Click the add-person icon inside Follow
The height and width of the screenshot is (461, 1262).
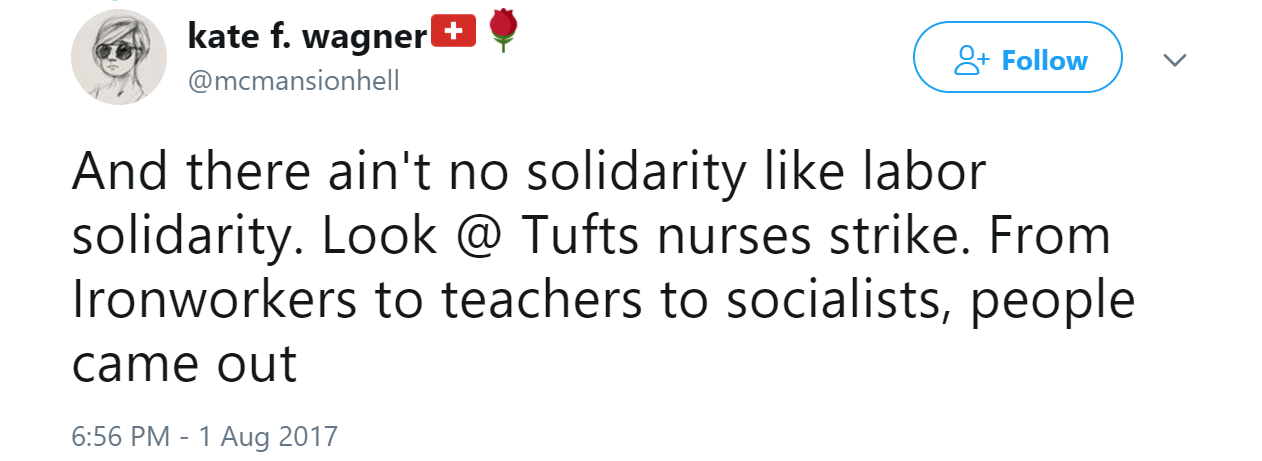970,61
